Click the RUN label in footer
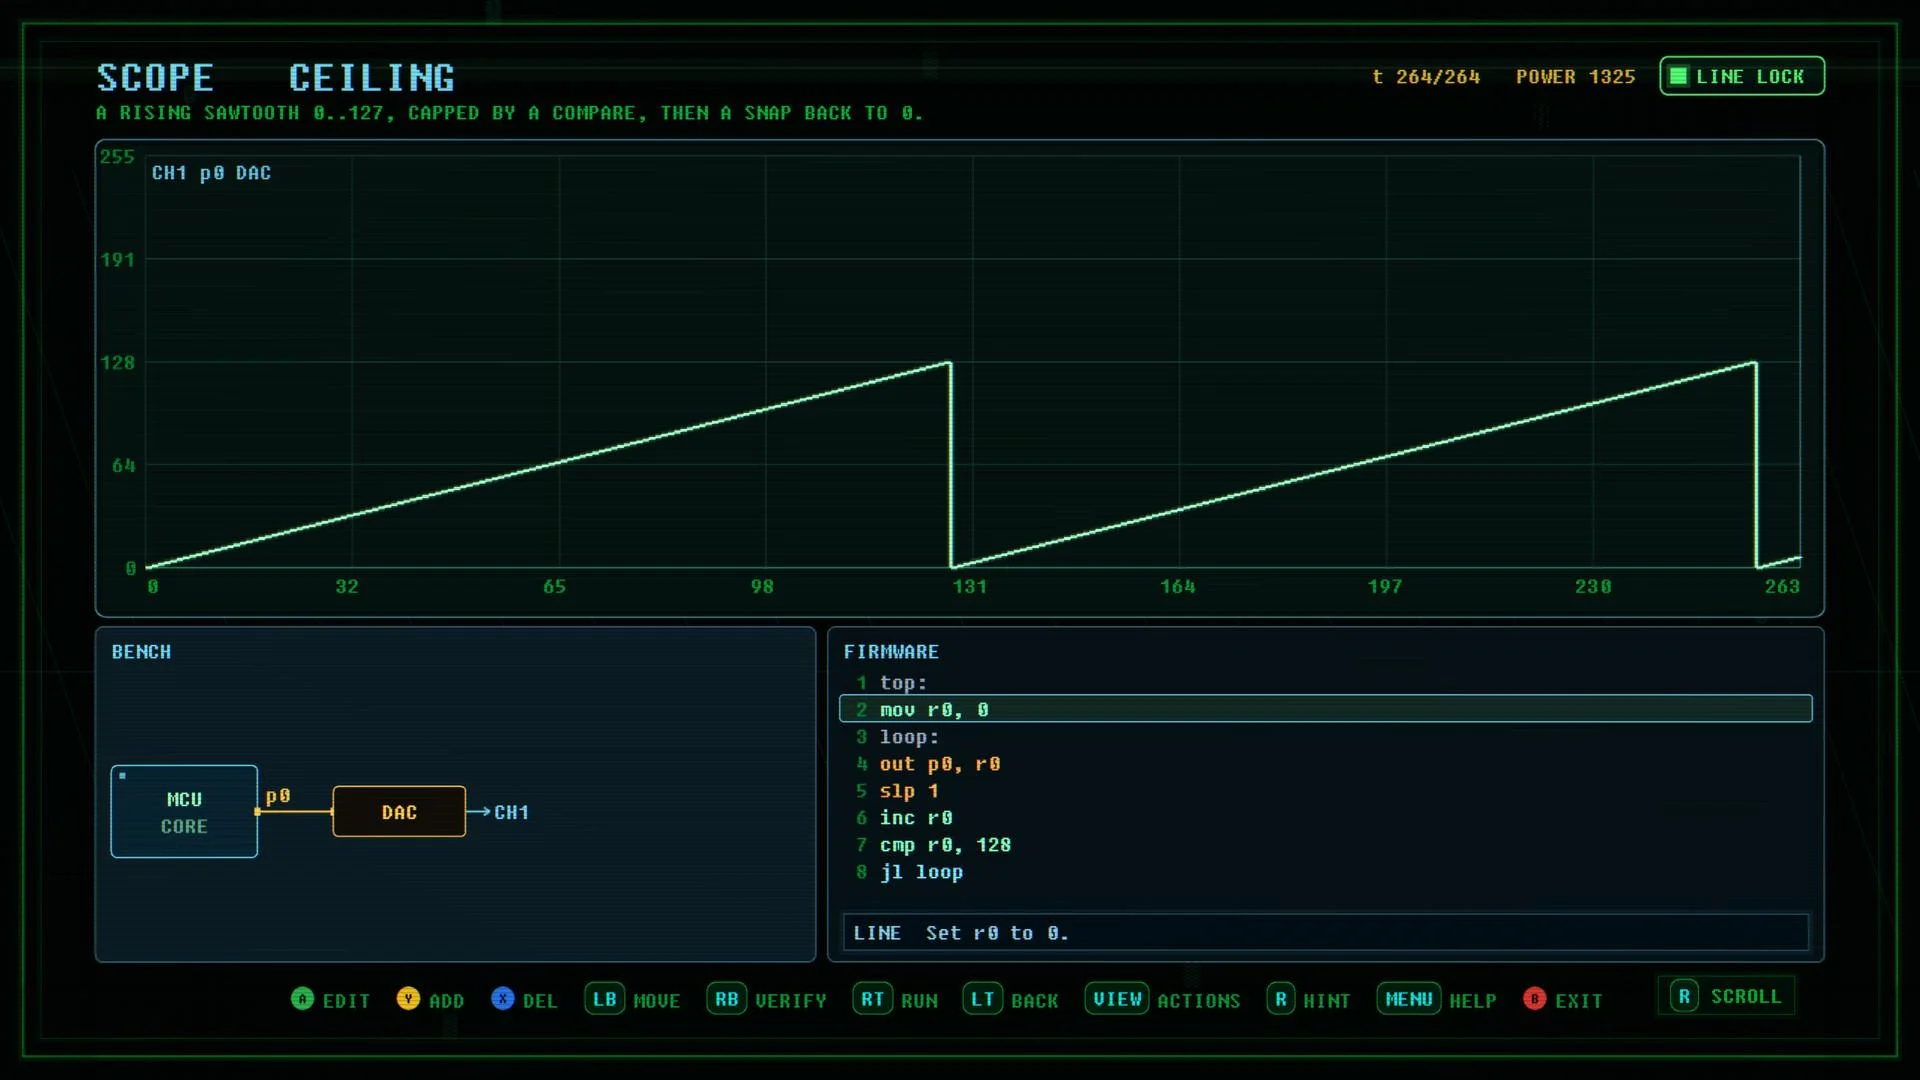Screen dimensions: 1920x1080 pyautogui.click(x=919, y=1001)
